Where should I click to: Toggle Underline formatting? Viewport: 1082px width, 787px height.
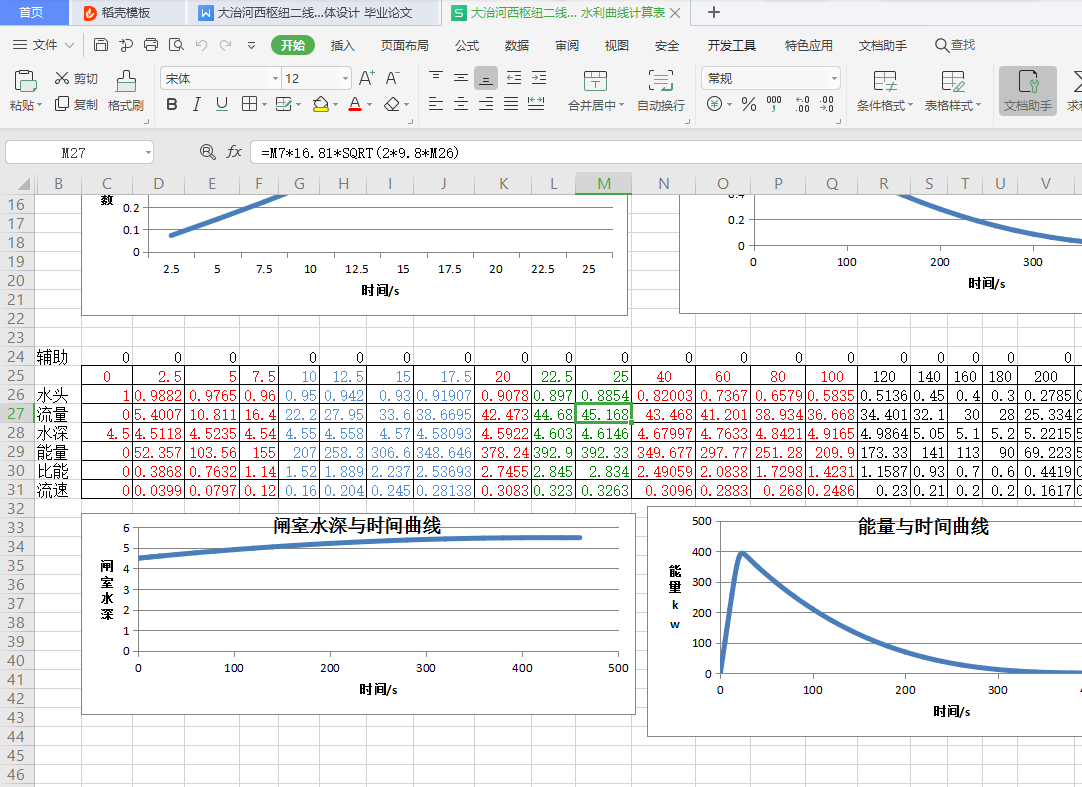pos(222,104)
